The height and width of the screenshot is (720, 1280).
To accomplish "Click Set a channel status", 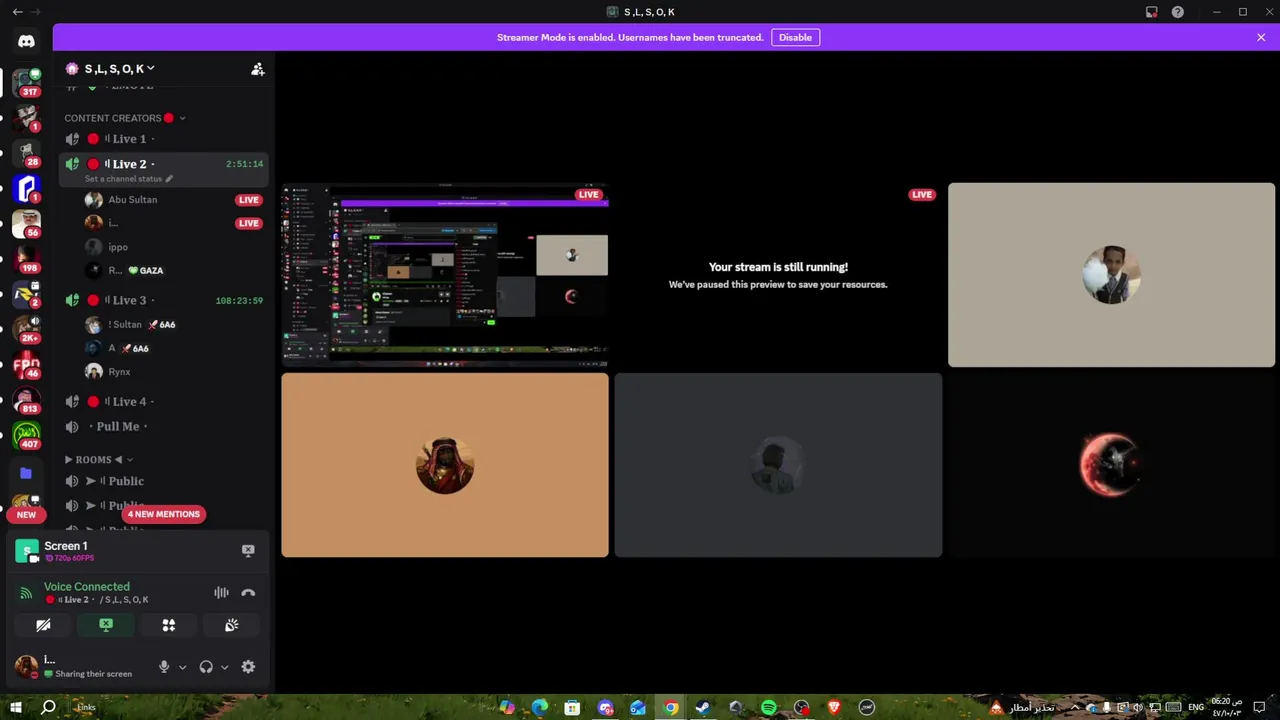I will (123, 179).
